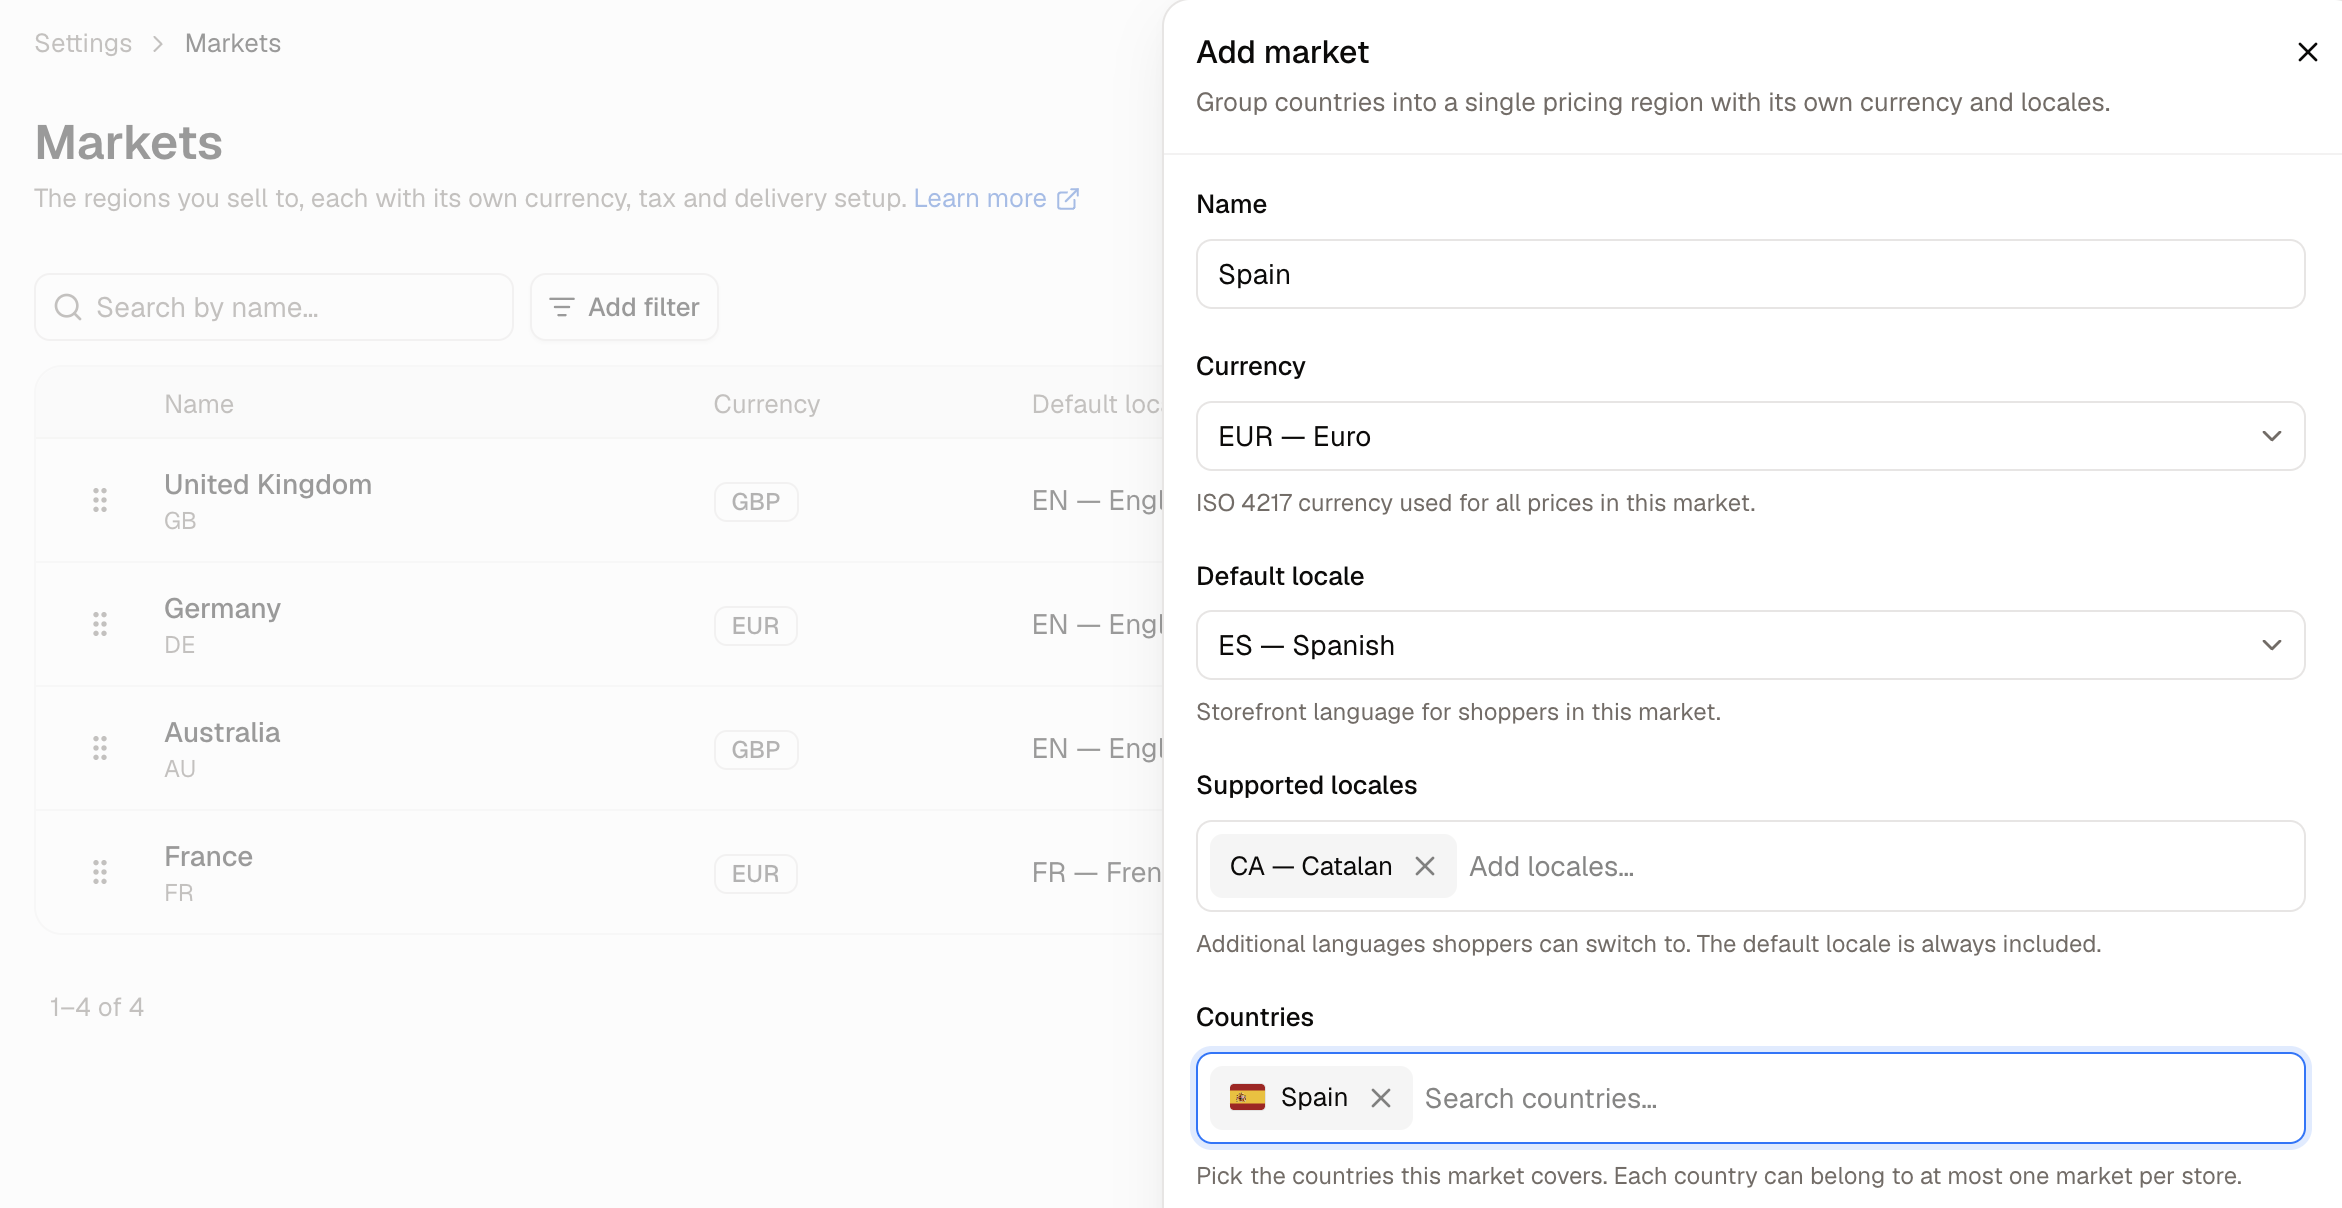Click the CA — Catalan chip label
Viewport: 2342px width, 1208px height.
point(1311,866)
